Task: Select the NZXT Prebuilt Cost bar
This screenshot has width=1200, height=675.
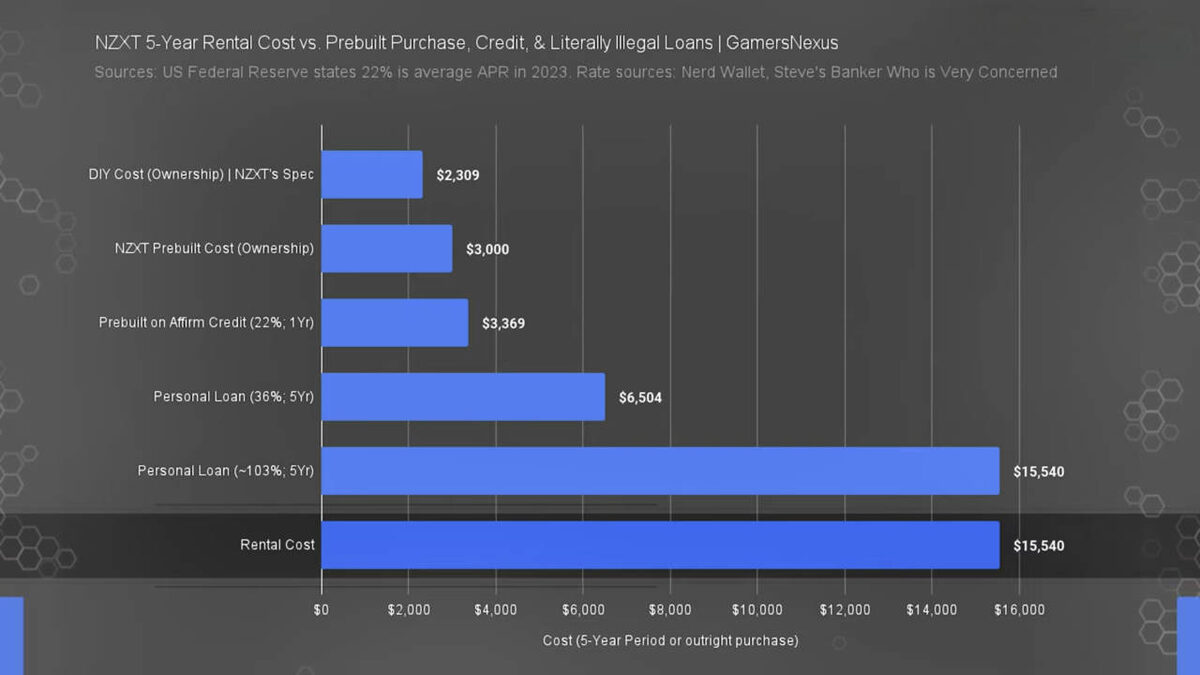Action: [387, 249]
